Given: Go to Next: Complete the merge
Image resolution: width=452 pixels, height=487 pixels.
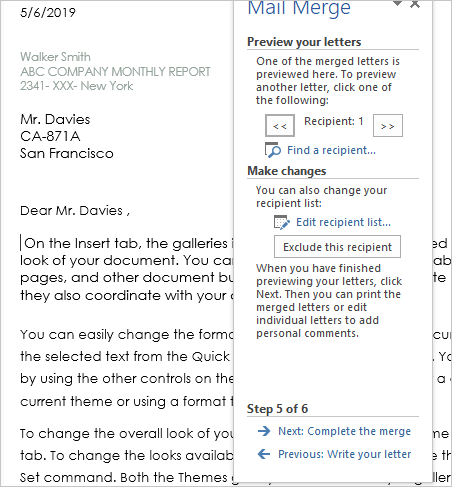Looking at the screenshot, I should (344, 431).
